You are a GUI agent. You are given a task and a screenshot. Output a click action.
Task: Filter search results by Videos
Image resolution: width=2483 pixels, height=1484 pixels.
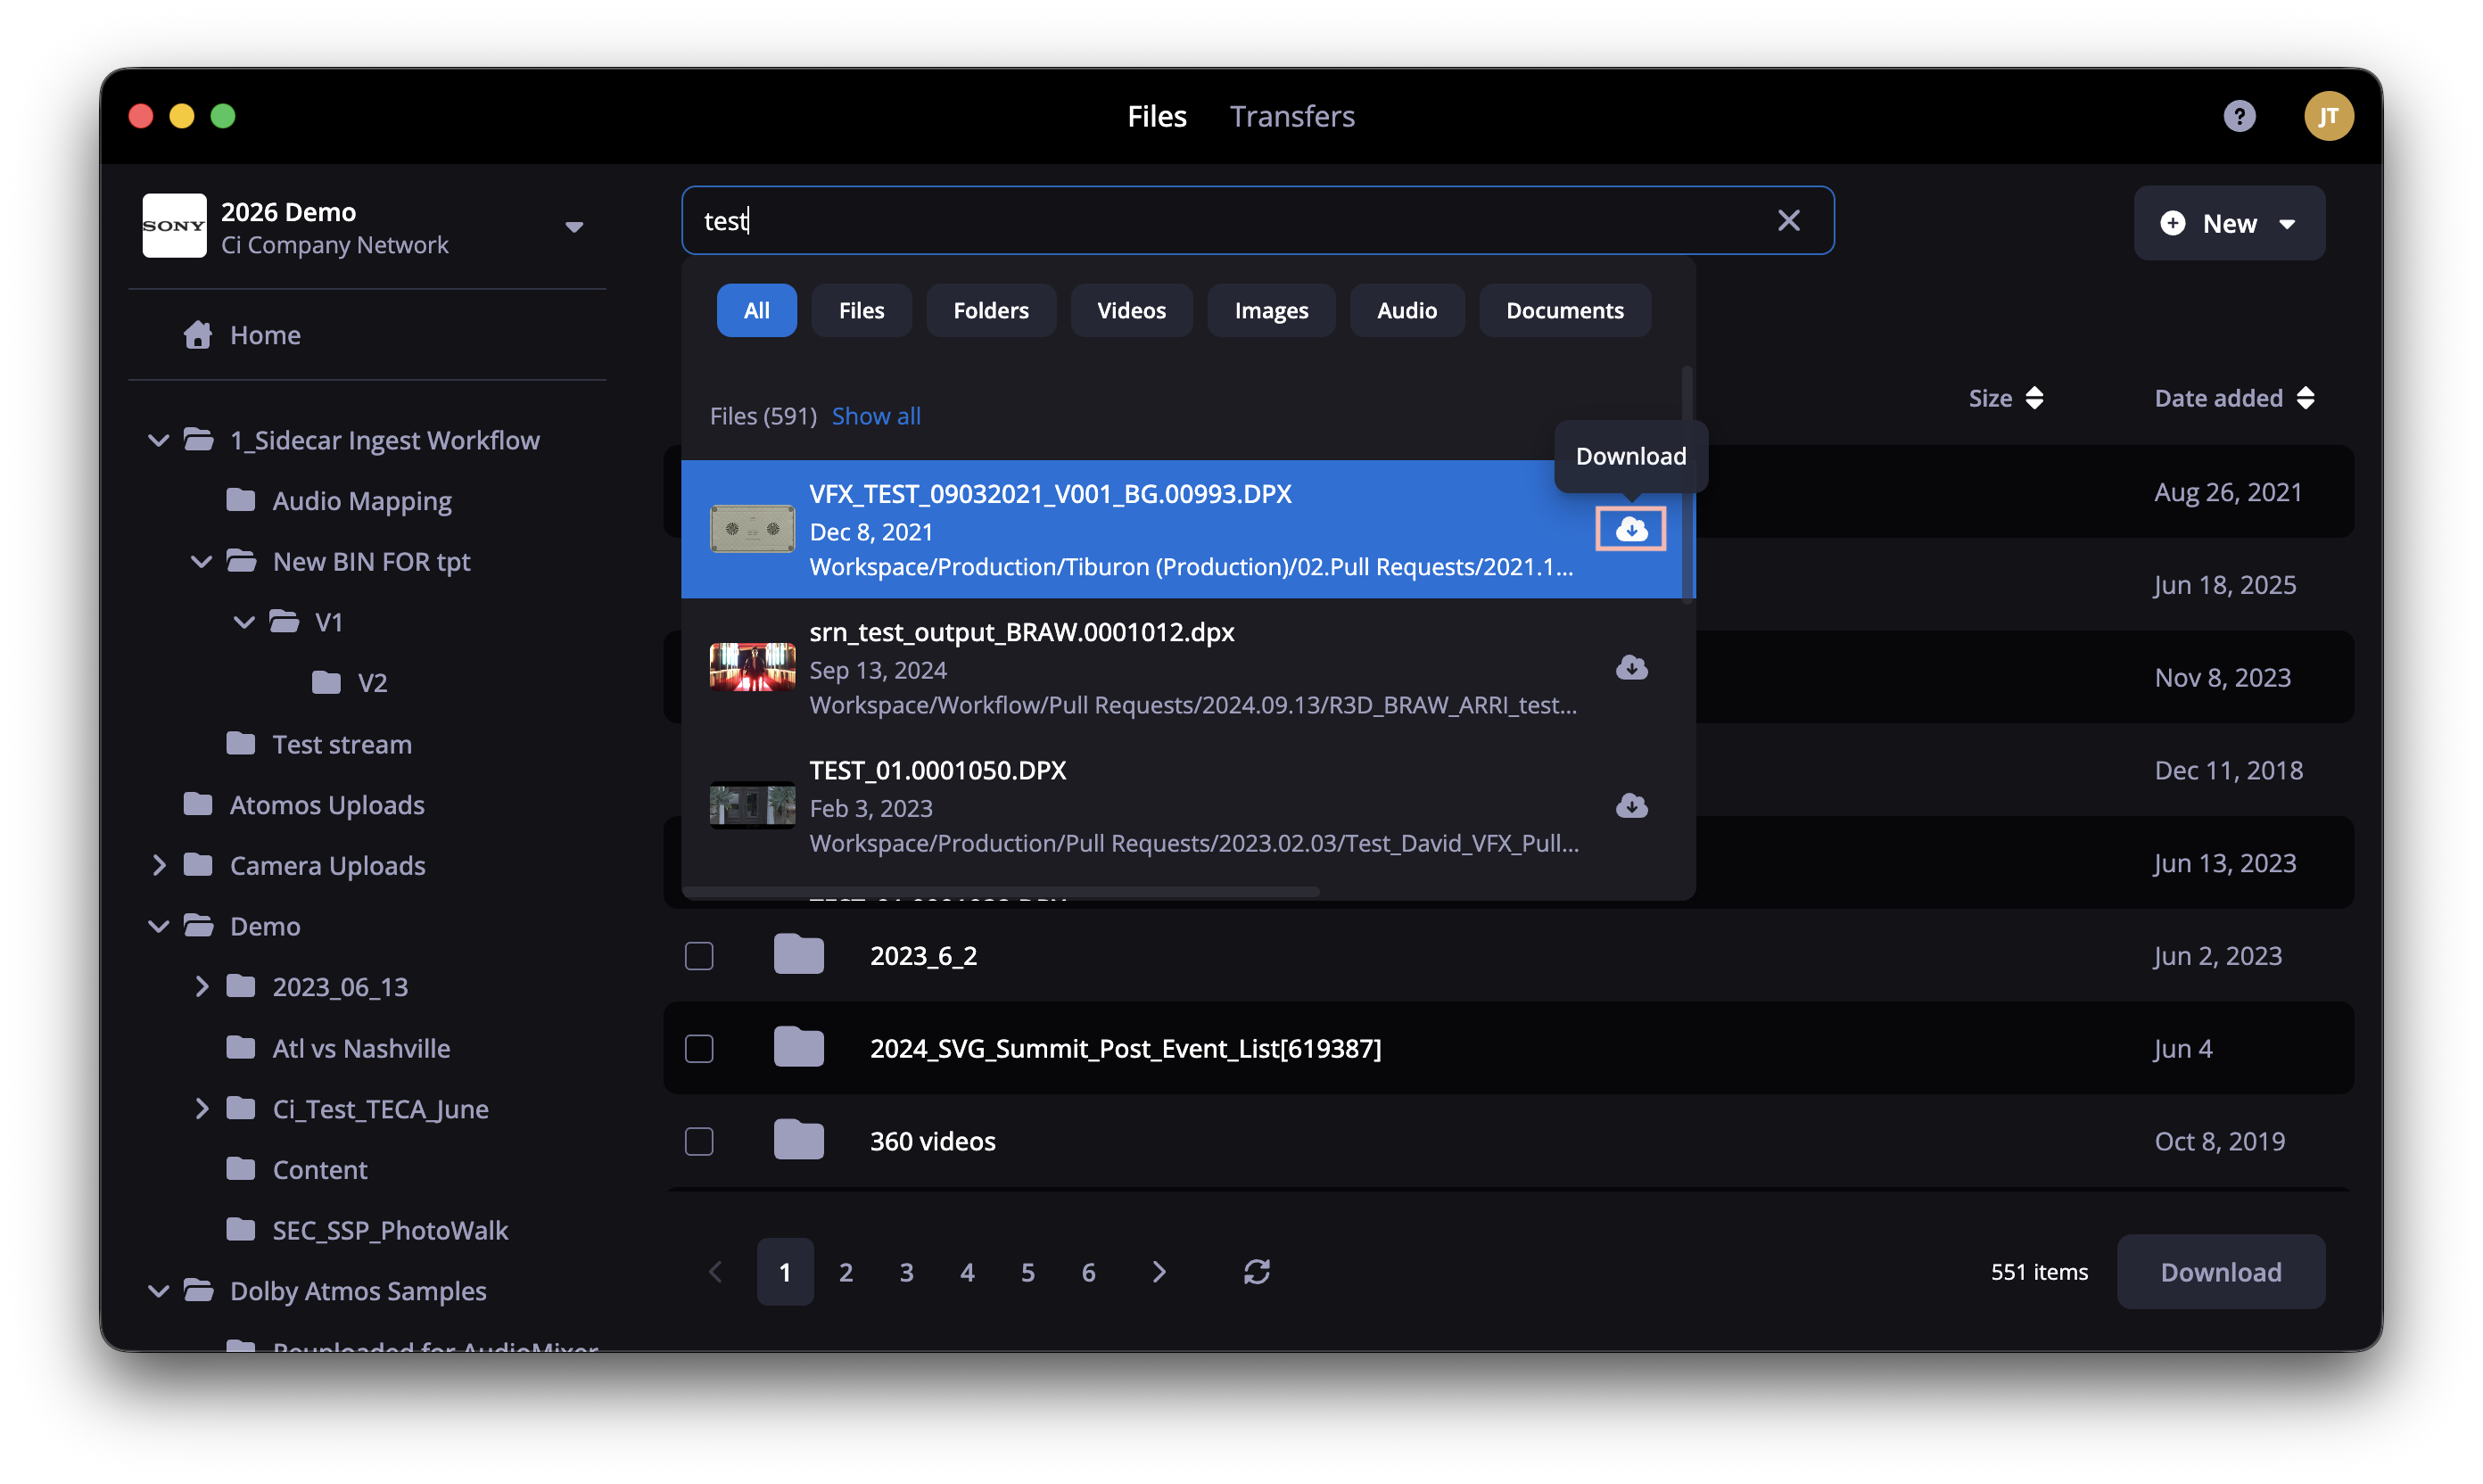point(1131,310)
